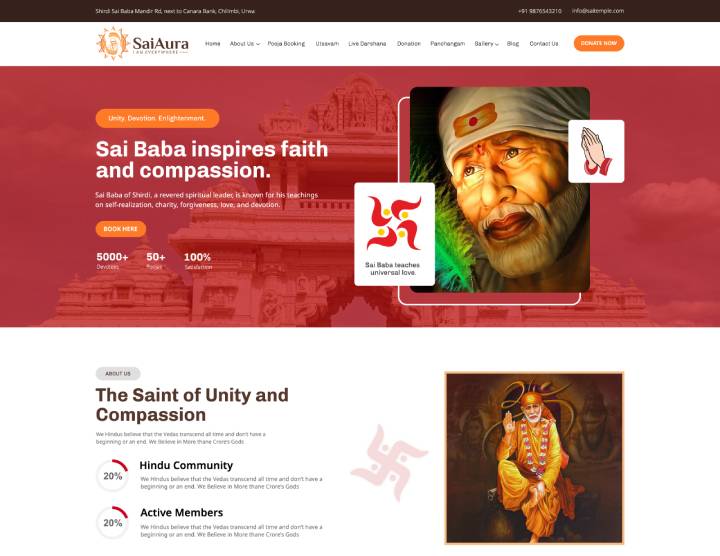Click the praying hands icon card
This screenshot has width=720, height=556.
tap(596, 151)
